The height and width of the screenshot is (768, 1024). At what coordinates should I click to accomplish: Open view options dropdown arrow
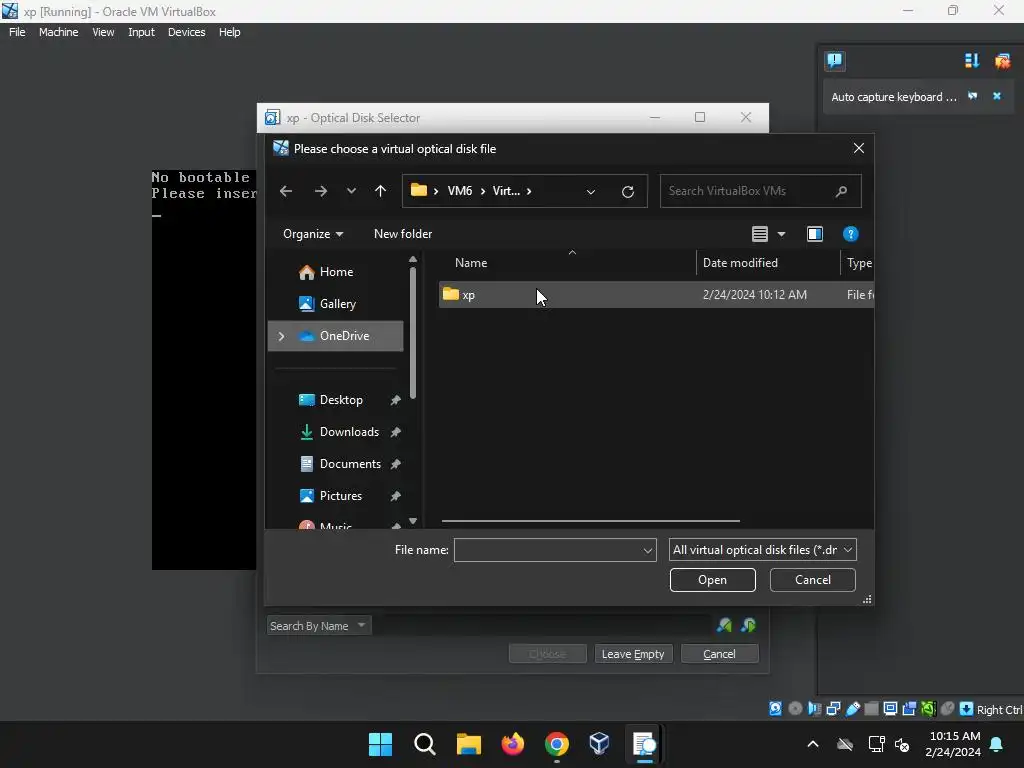coord(782,234)
